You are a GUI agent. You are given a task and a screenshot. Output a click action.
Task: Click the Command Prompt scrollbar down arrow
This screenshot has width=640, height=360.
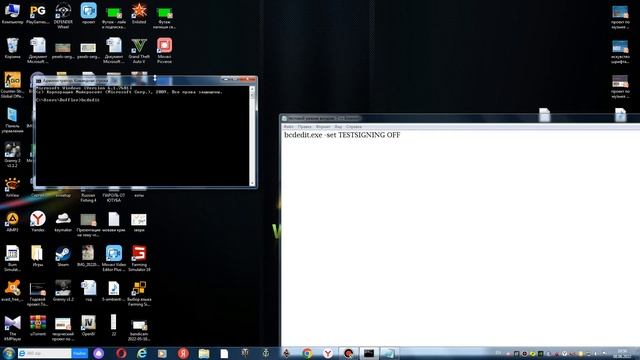tap(252, 183)
